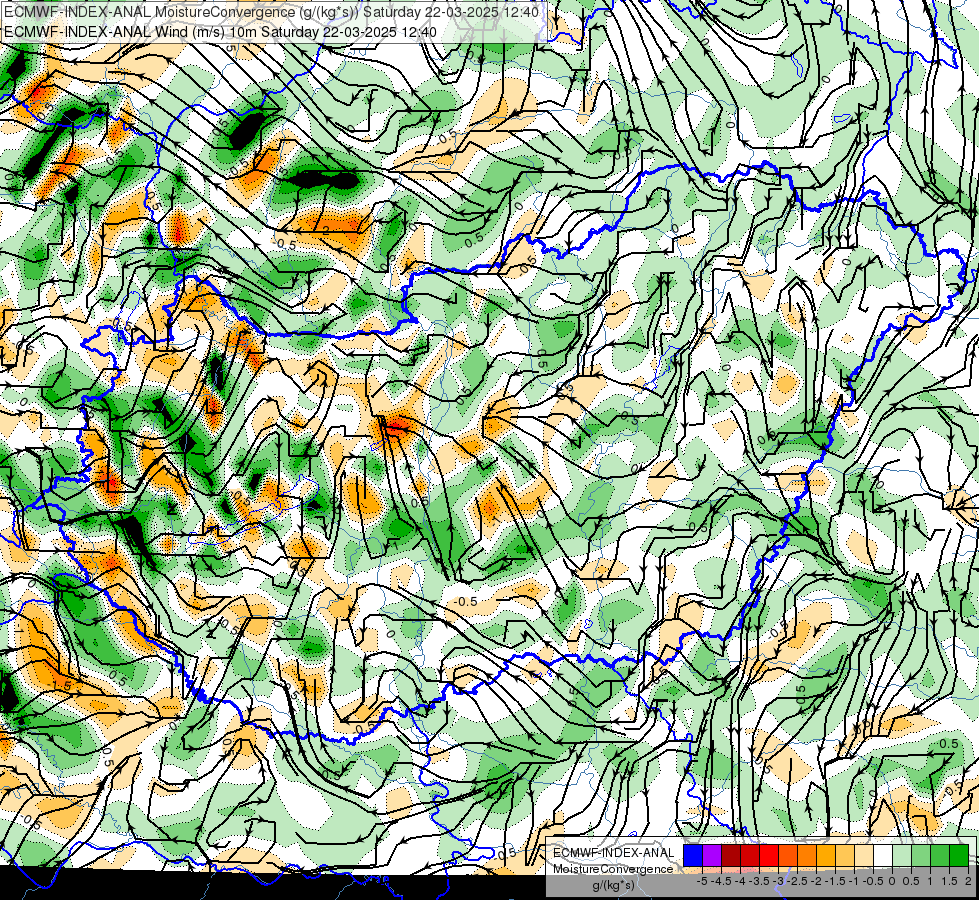Screen dimensions: 979x900
Task: Click the MoistureConvergence title line at top
Action: (x=272, y=12)
